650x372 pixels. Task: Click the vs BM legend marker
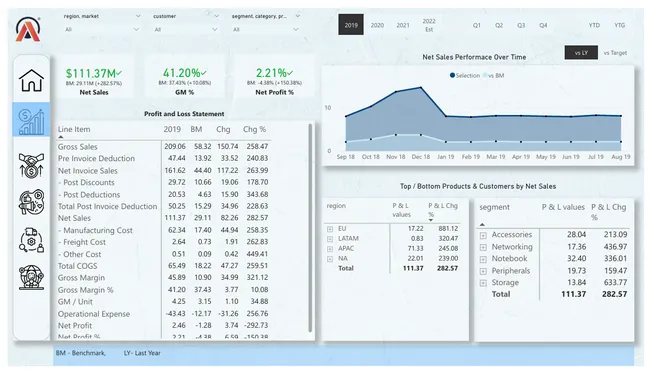(x=485, y=75)
